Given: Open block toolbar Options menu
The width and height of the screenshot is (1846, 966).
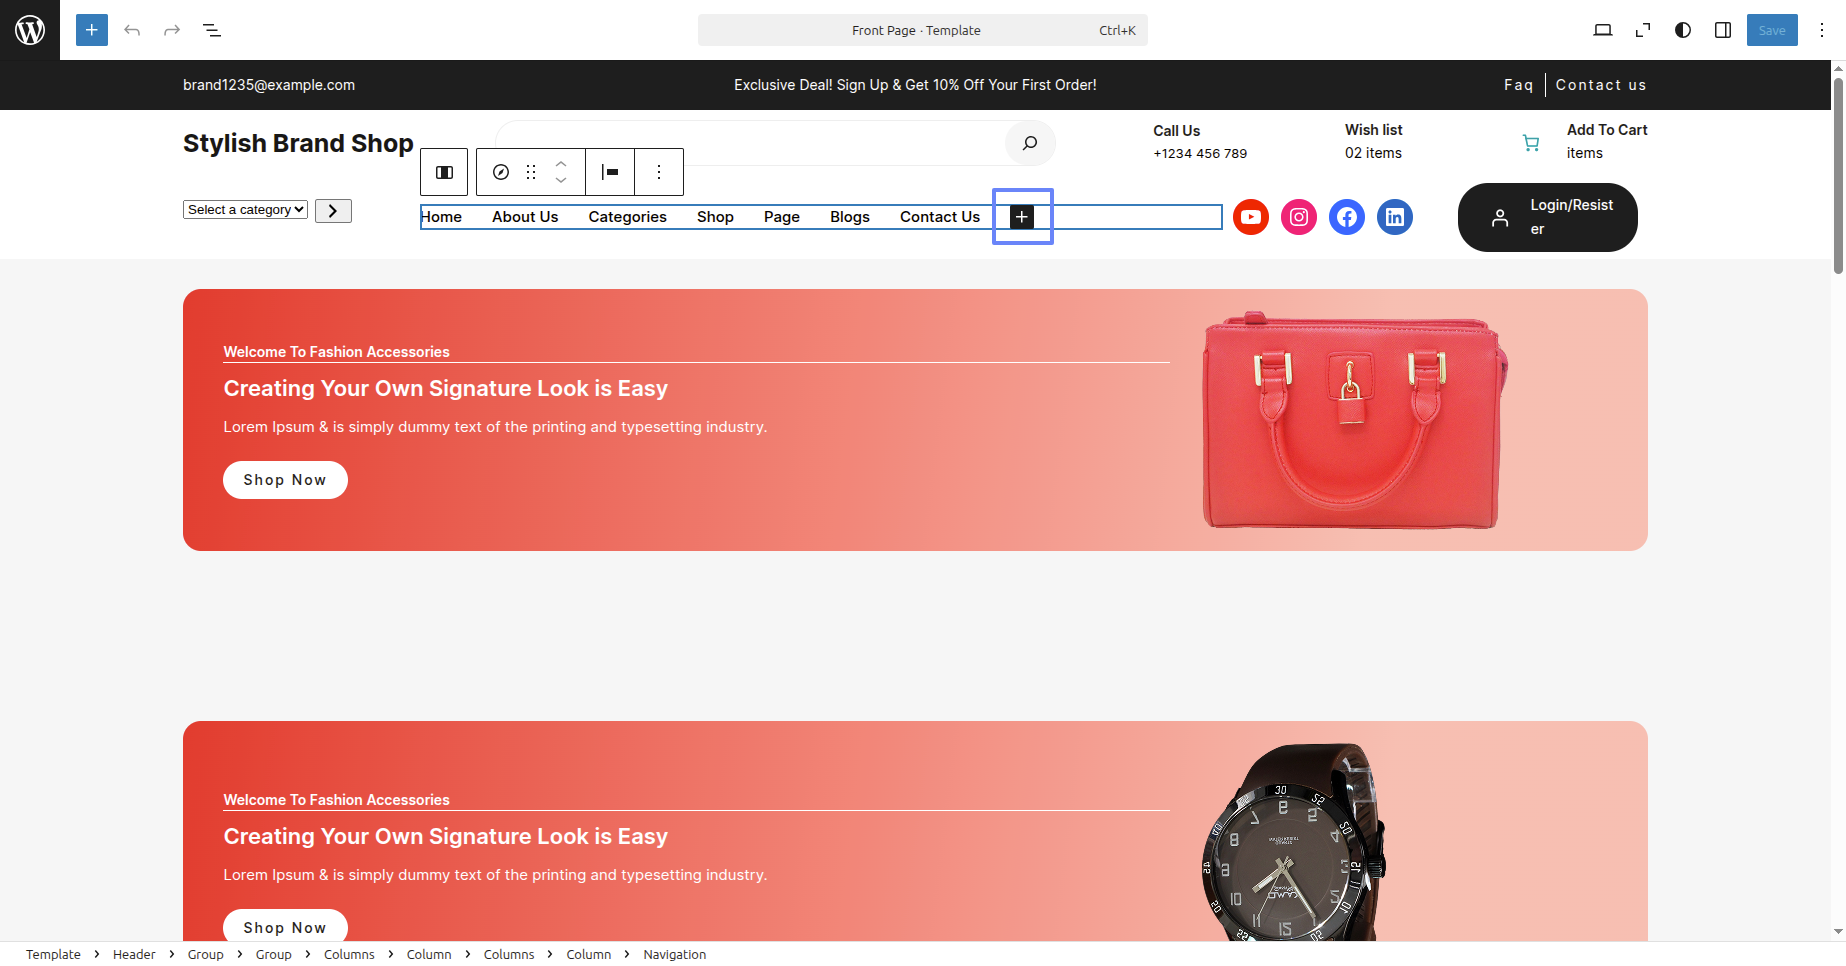Looking at the screenshot, I should (x=659, y=172).
